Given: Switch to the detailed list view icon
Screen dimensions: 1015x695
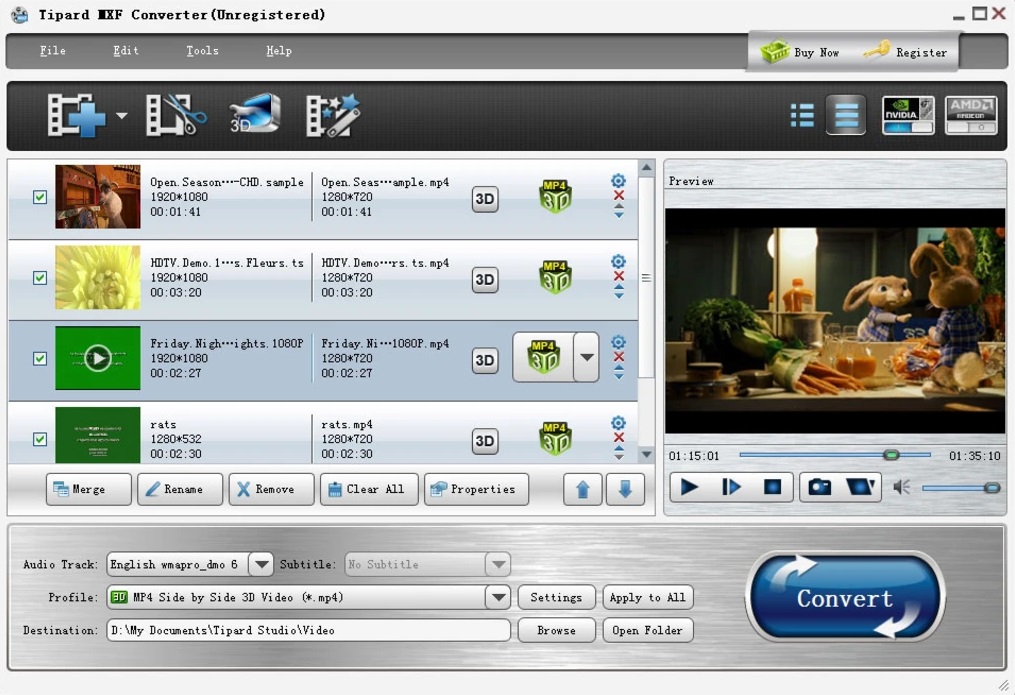Looking at the screenshot, I should pyautogui.click(x=802, y=115).
